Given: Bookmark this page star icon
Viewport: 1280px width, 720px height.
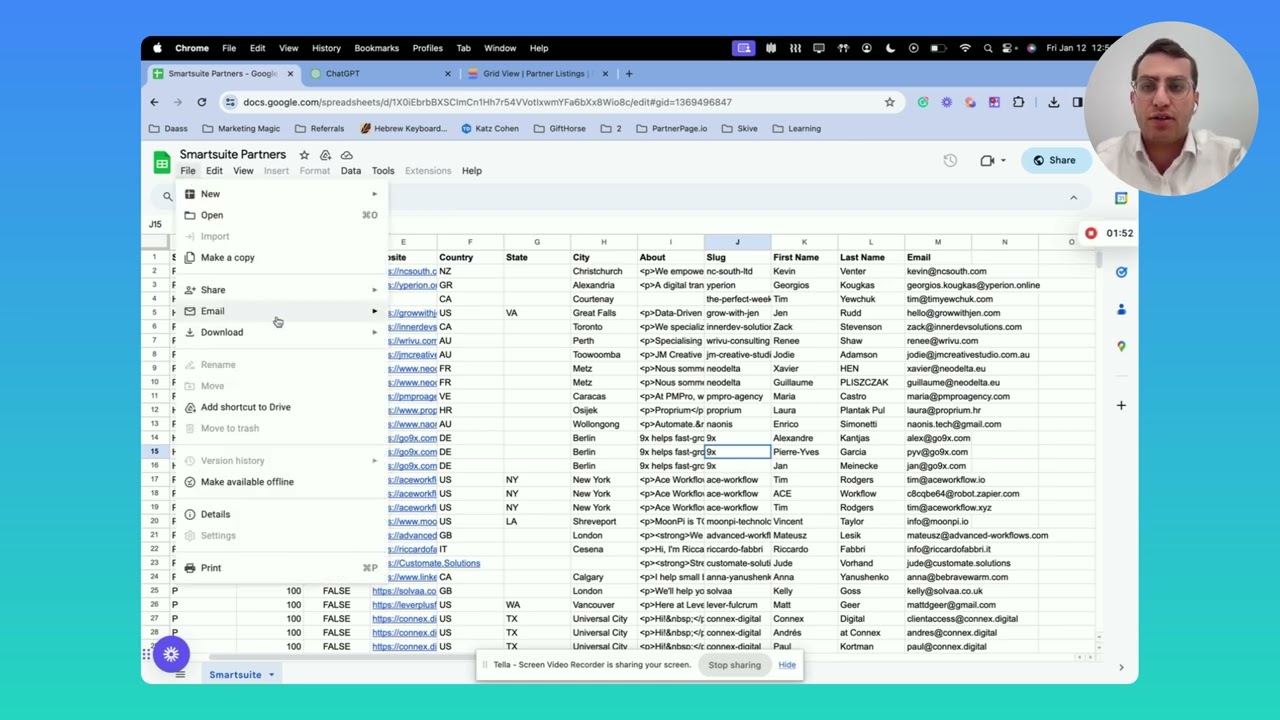Looking at the screenshot, I should click(x=889, y=102).
